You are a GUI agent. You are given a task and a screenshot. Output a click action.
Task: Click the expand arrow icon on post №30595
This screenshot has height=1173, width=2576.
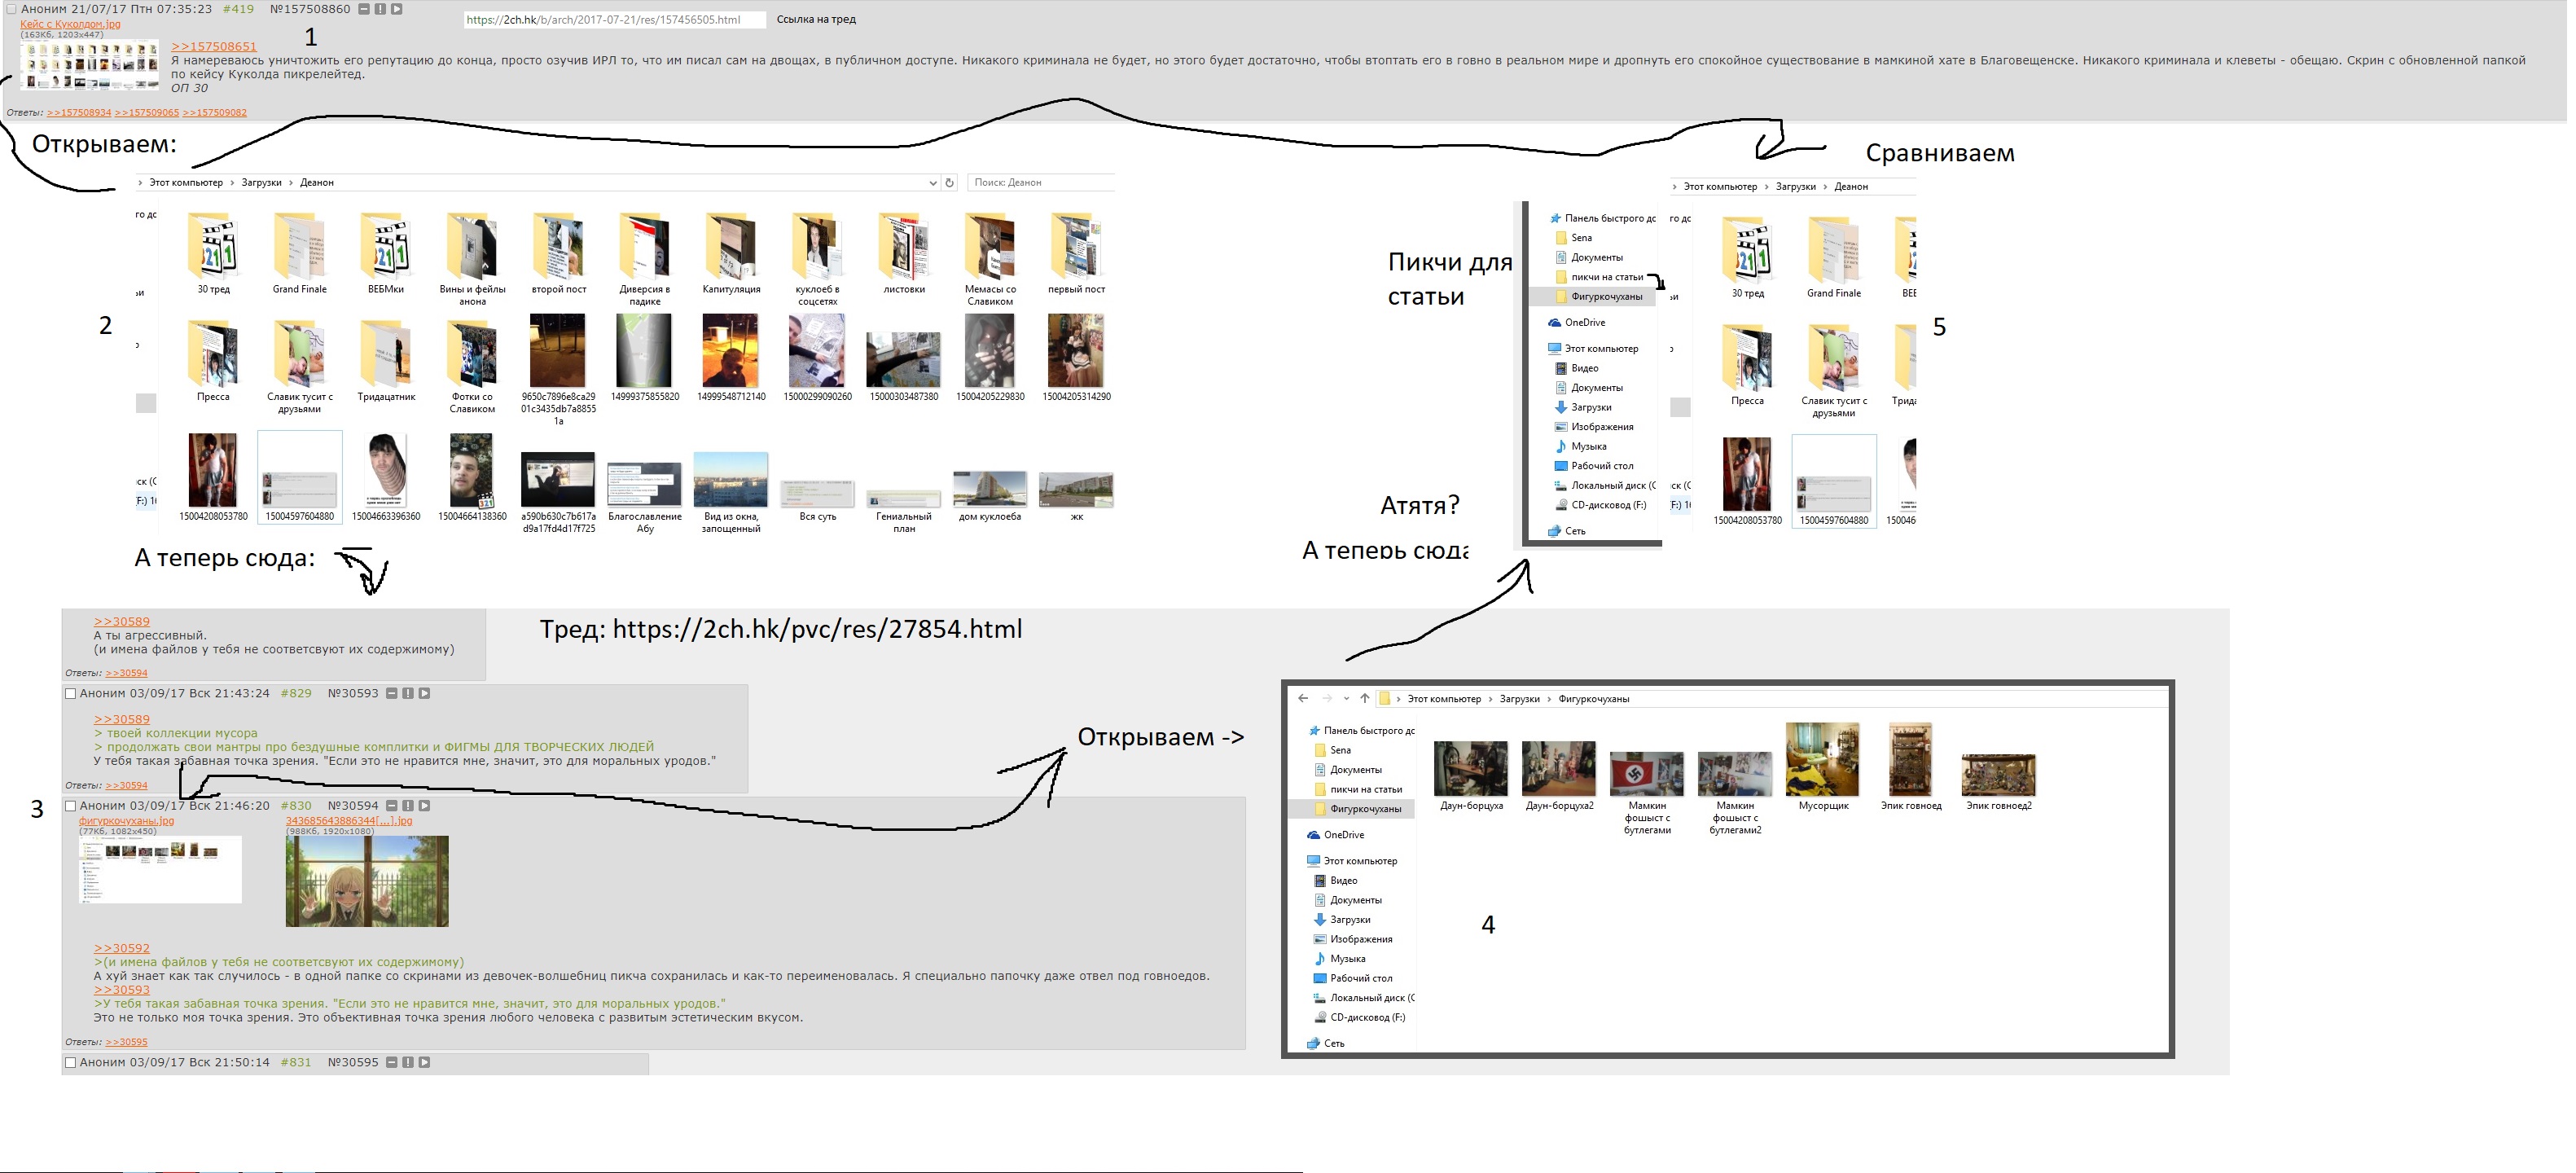click(x=424, y=1062)
